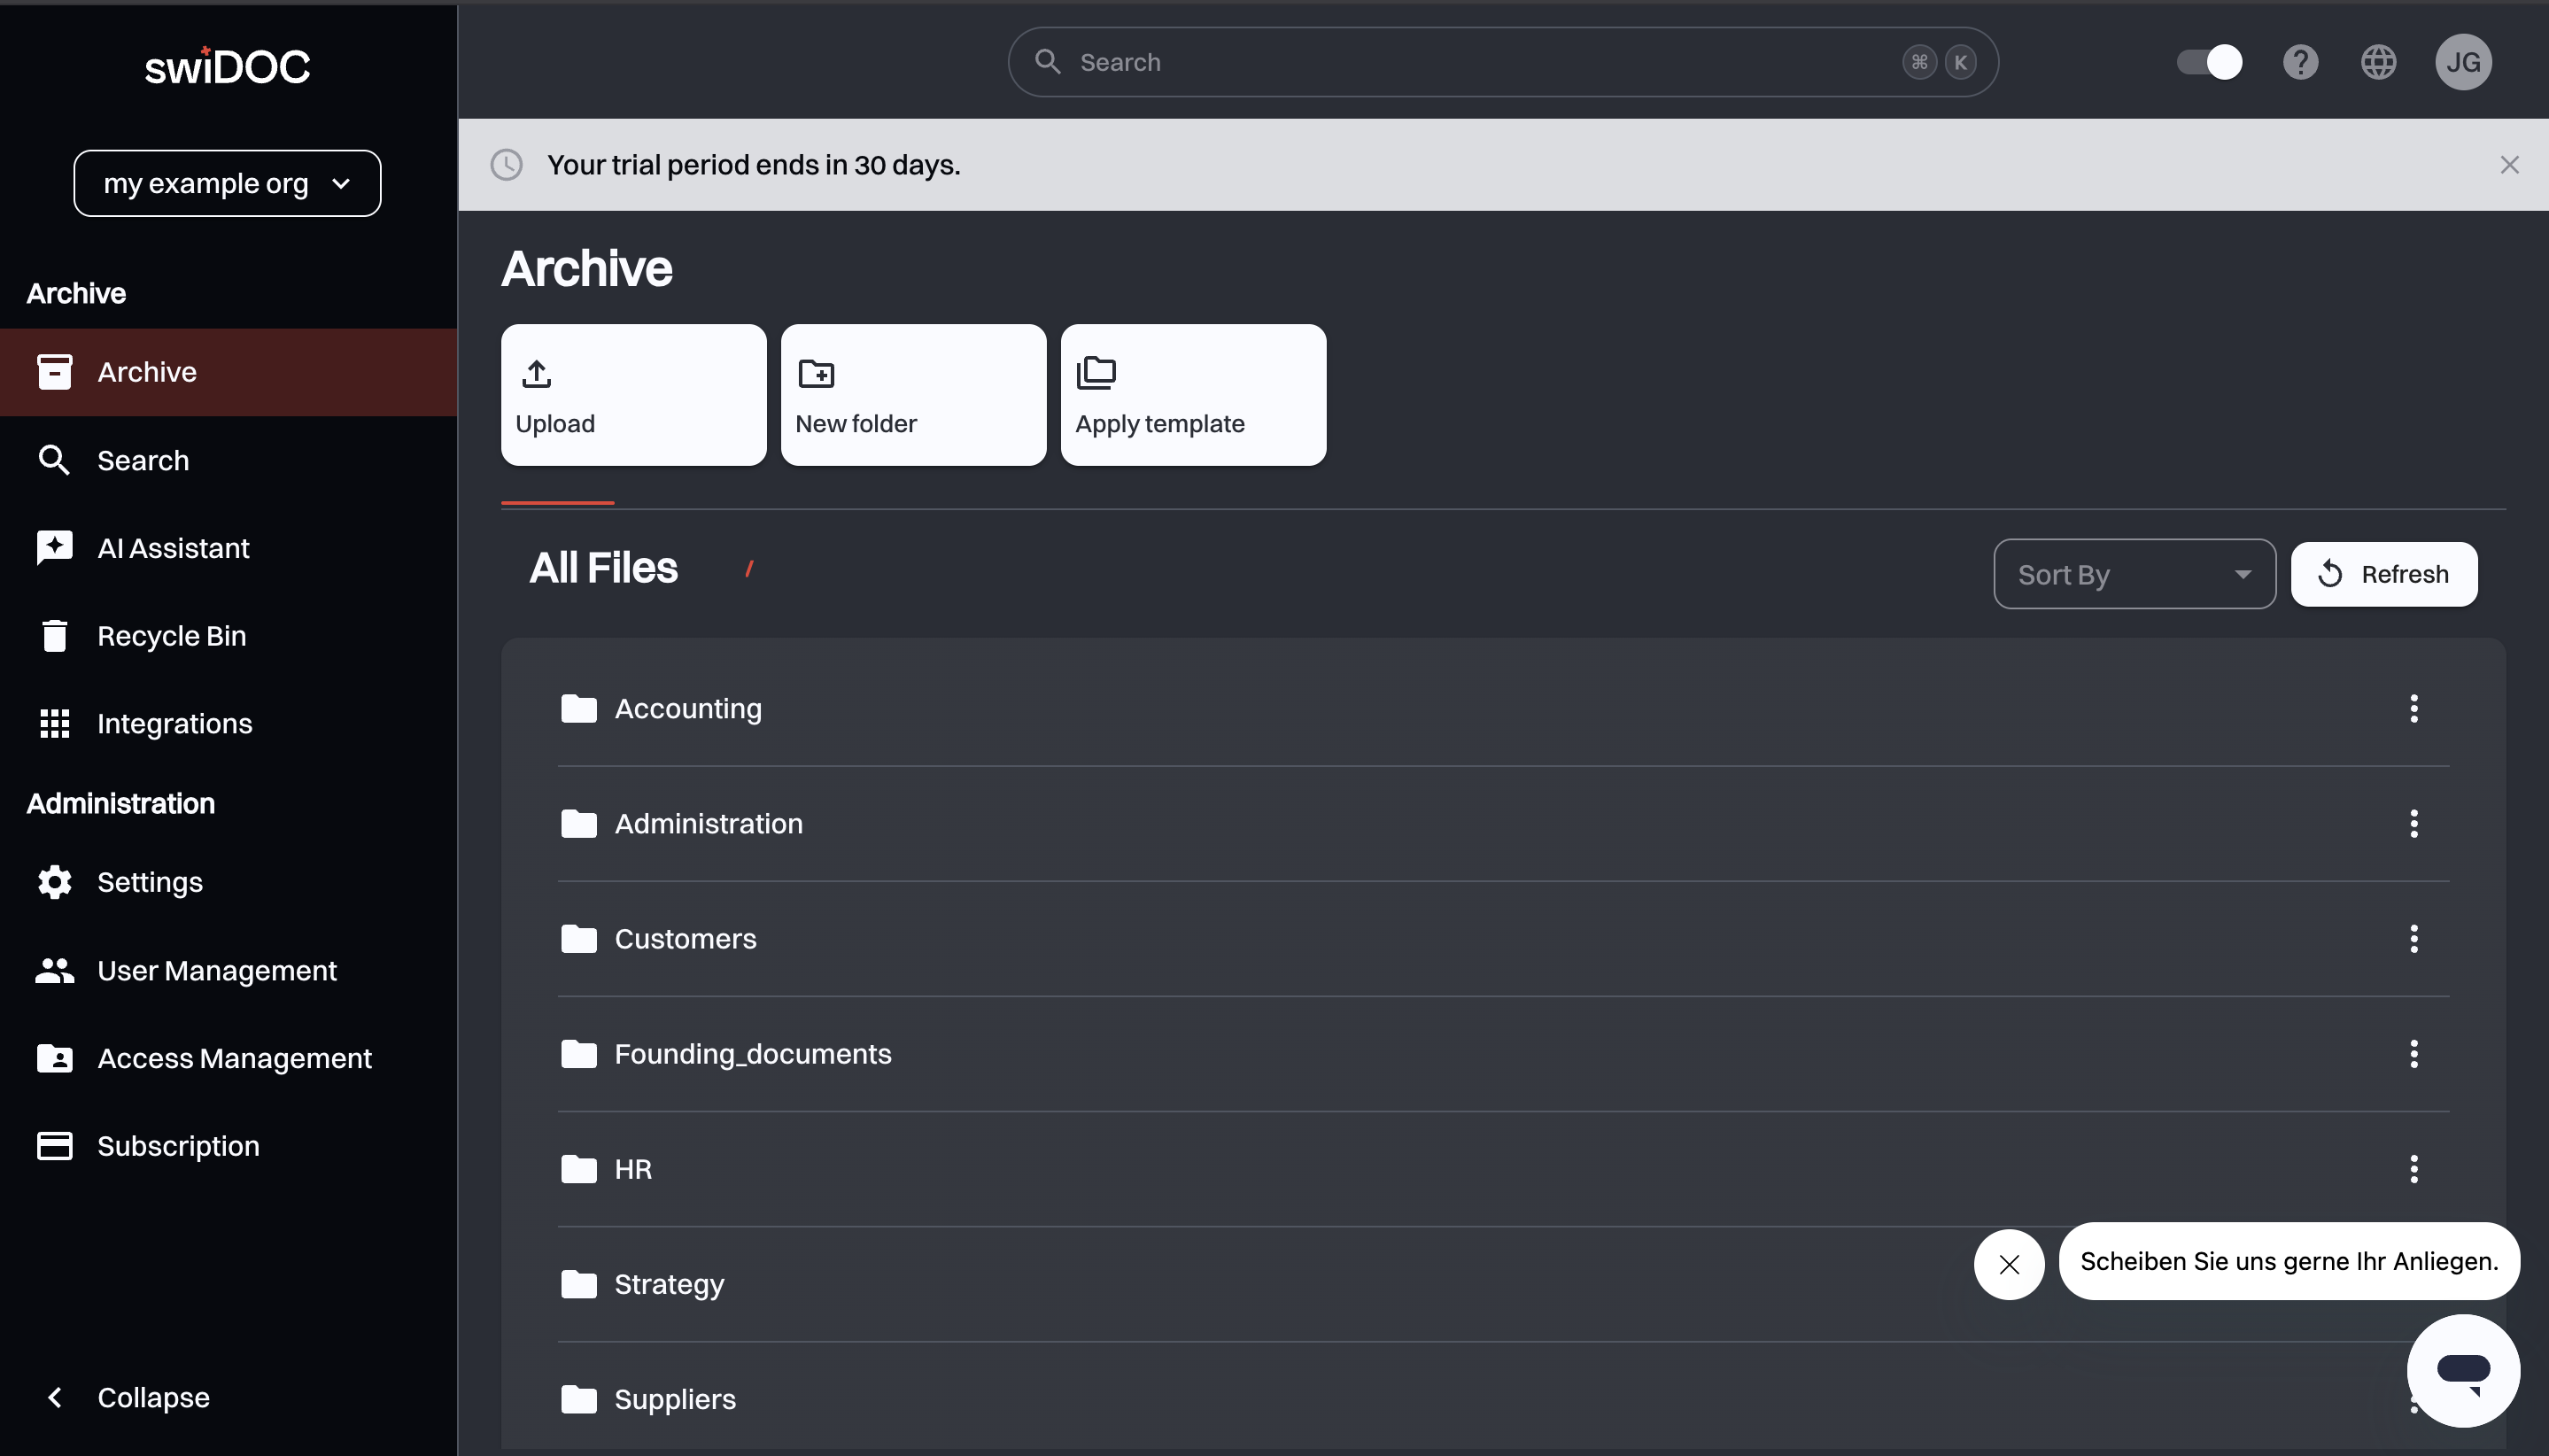Screen dimensions: 2549x1456
Task: Open the help question mark icon
Action: (2300, 62)
